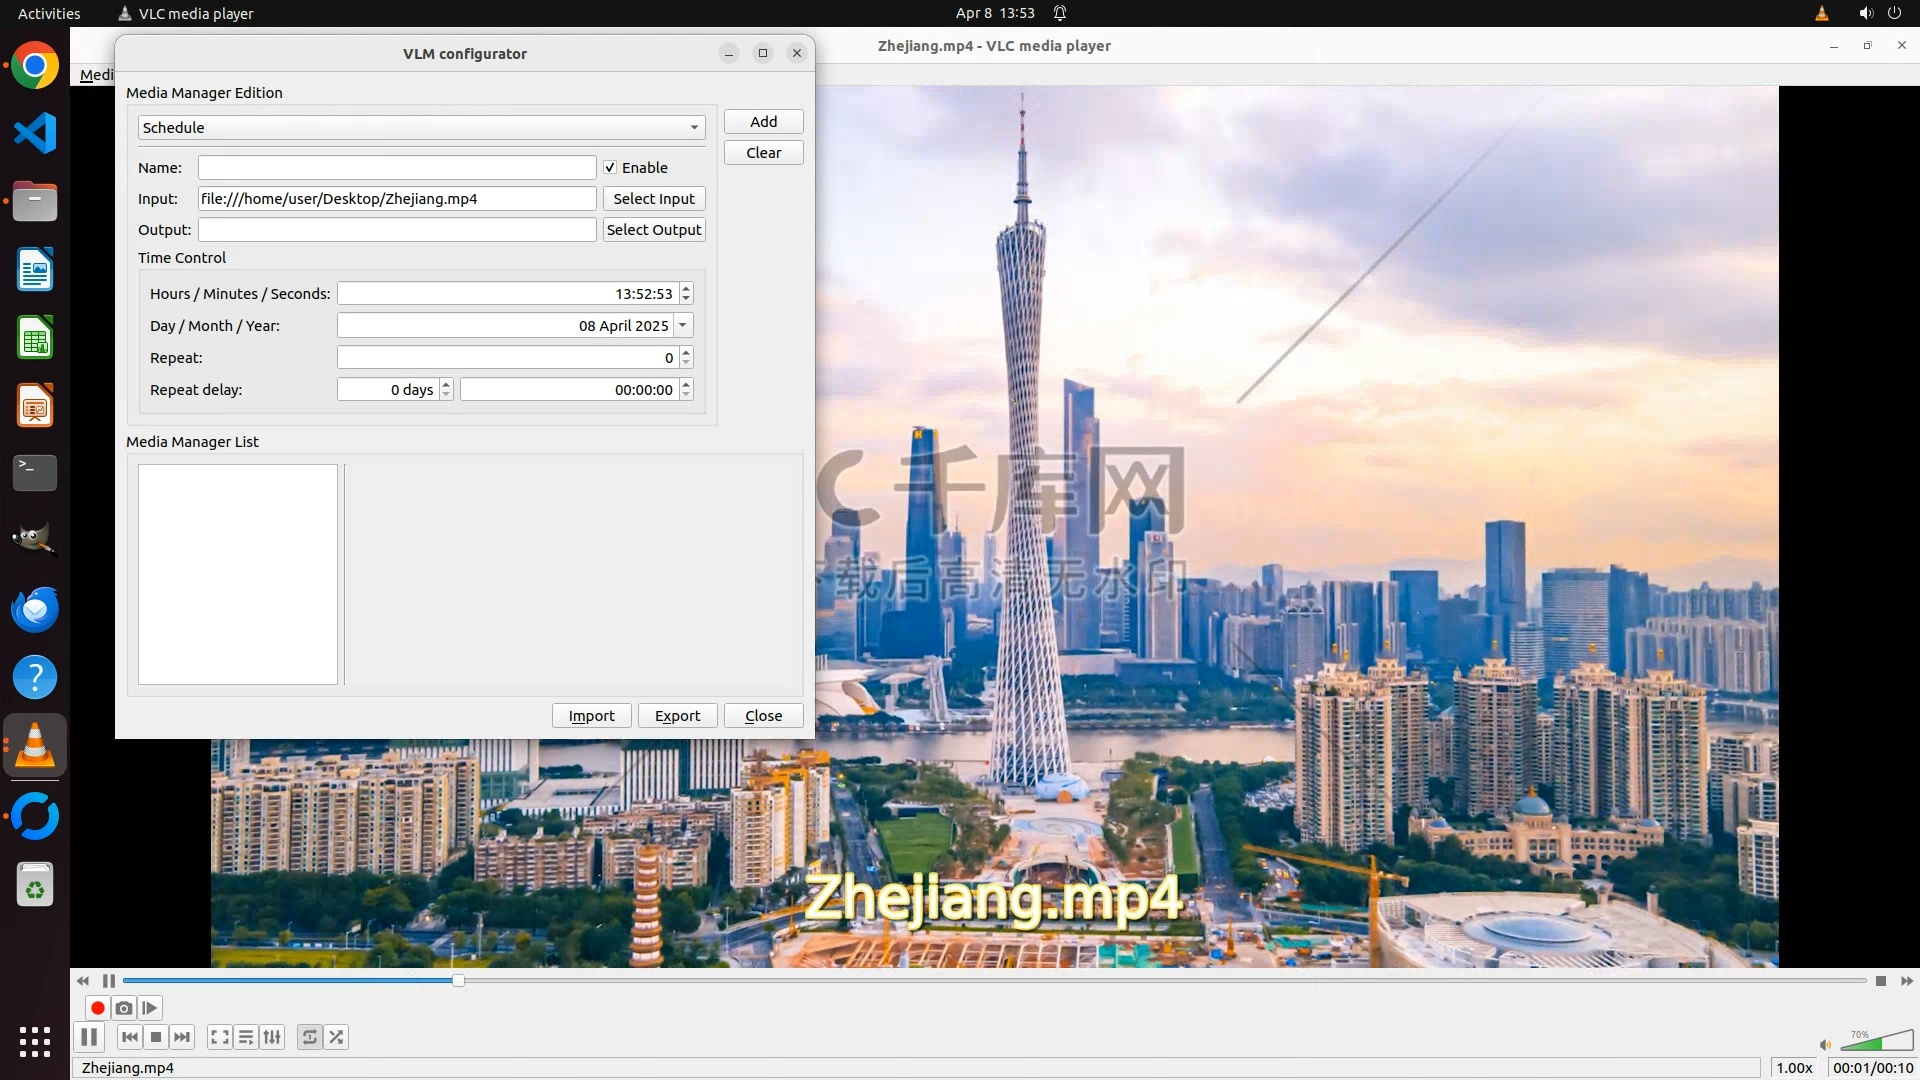Take a snapshot with the camera icon

point(124,1008)
